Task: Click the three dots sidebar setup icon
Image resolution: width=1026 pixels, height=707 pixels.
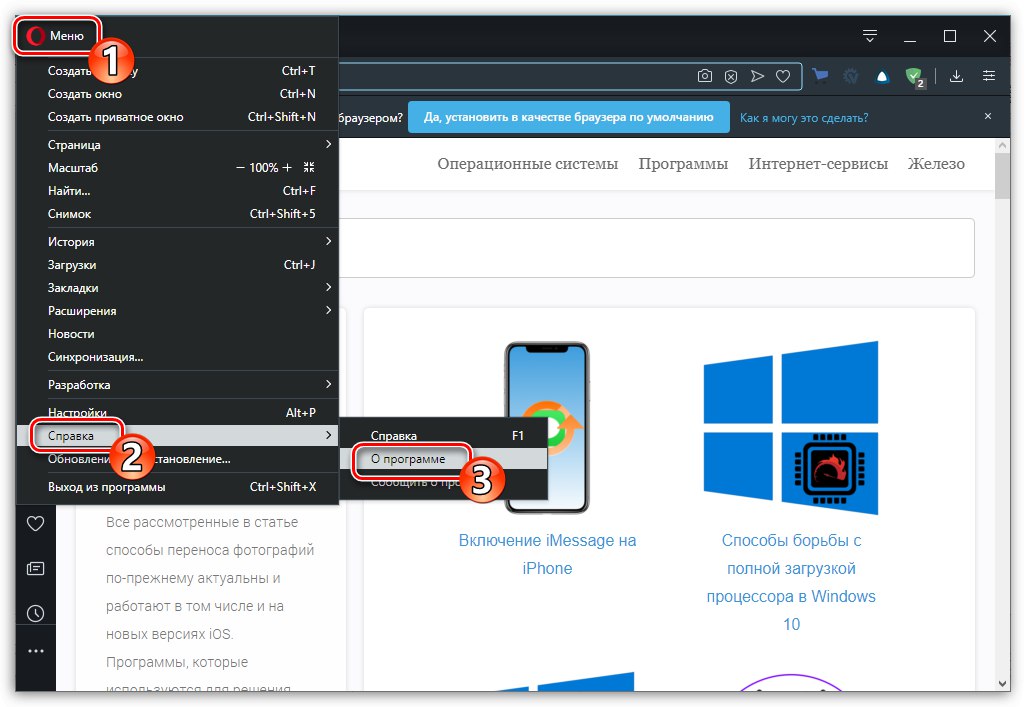Action: click(x=35, y=651)
